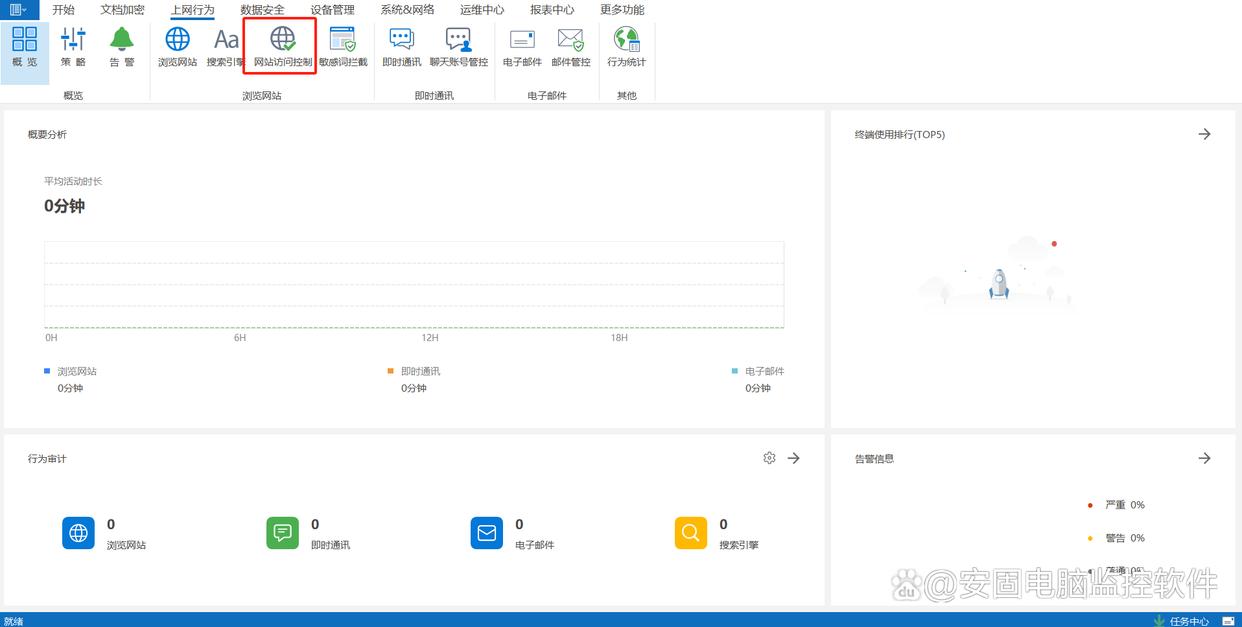Open 行为审计 settings gear
Viewport: 1242px width, 627px height.
click(769, 458)
